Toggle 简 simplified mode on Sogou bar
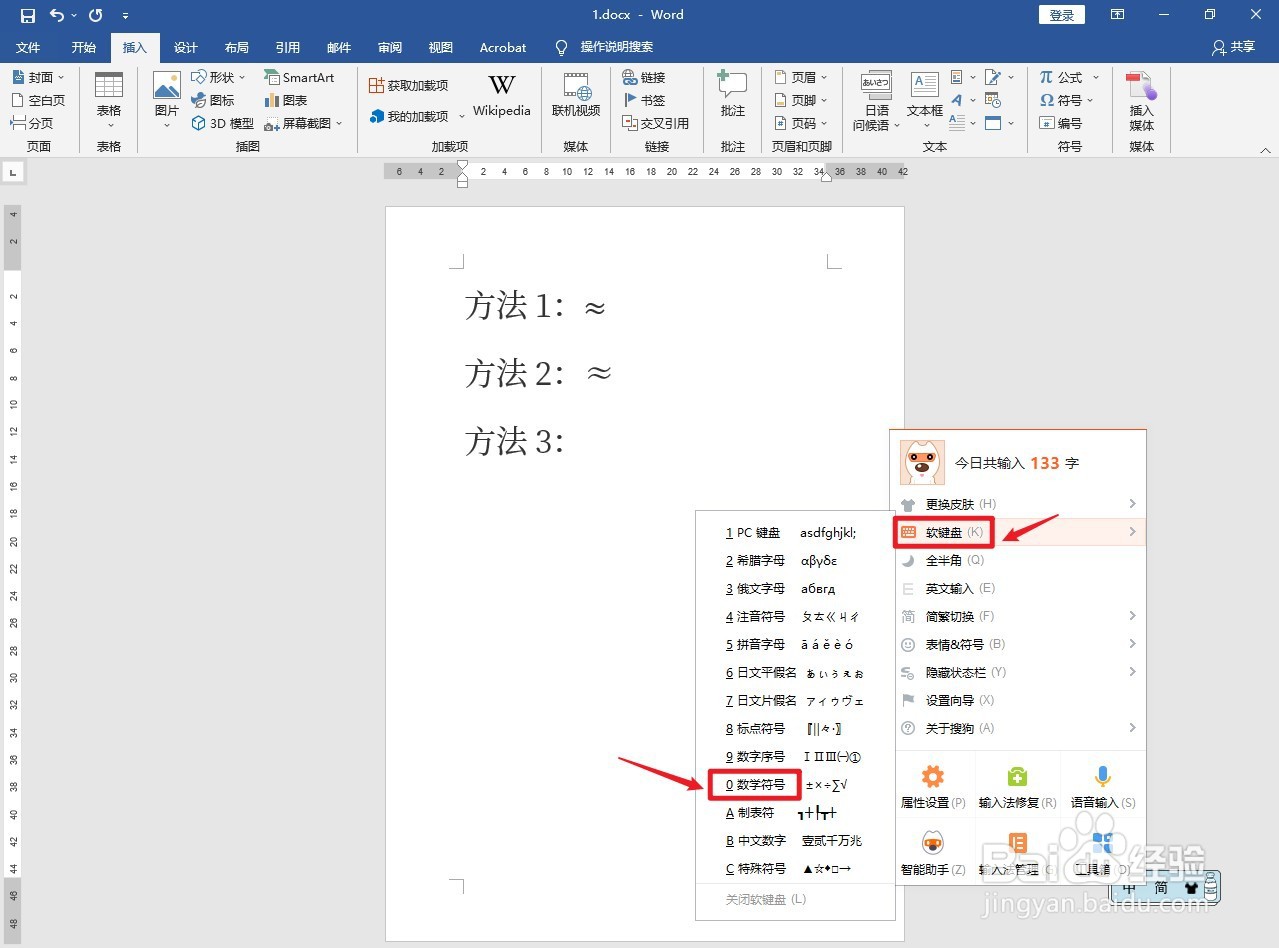This screenshot has height=948, width=1279. tap(1161, 888)
